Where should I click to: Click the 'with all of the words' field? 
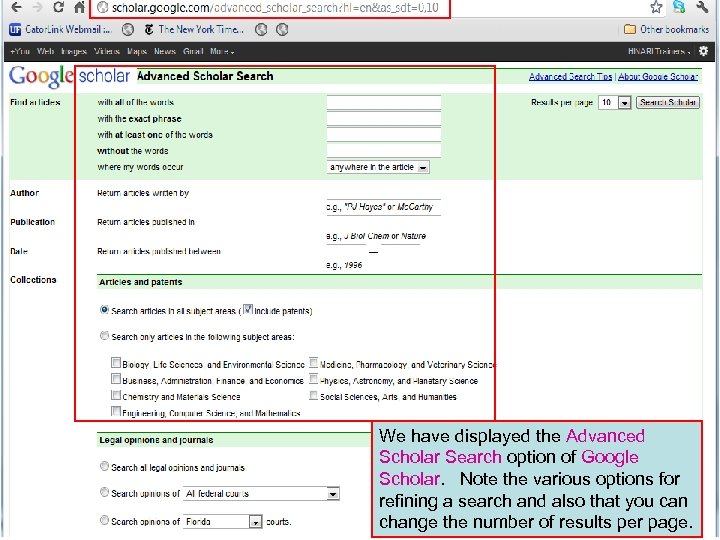[384, 102]
